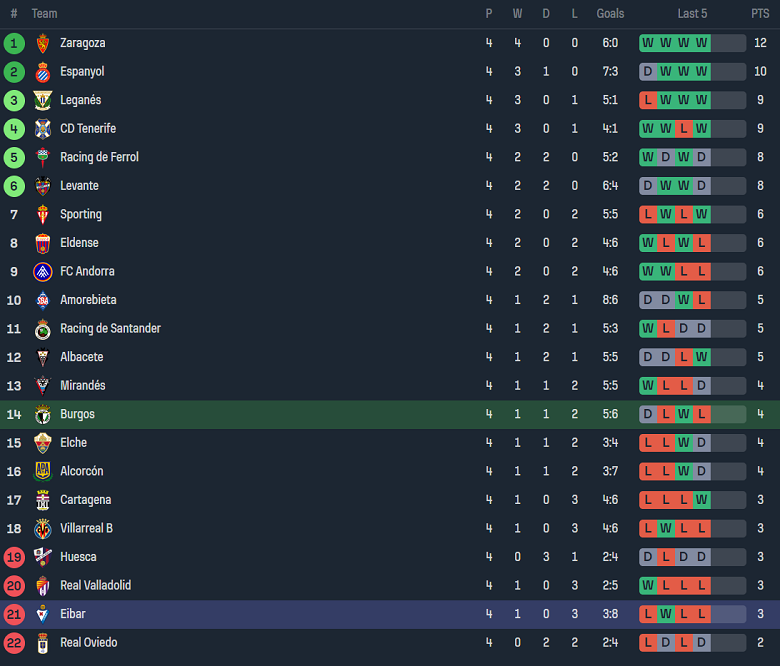The width and height of the screenshot is (780, 666).
Task: Open the Racing de Santander team link
Action: point(110,328)
